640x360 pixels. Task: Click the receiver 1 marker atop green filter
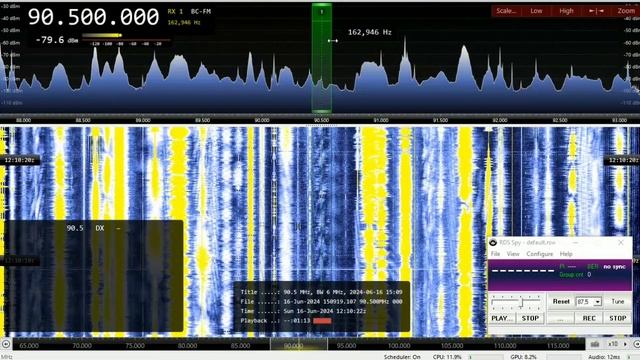coord(321,11)
